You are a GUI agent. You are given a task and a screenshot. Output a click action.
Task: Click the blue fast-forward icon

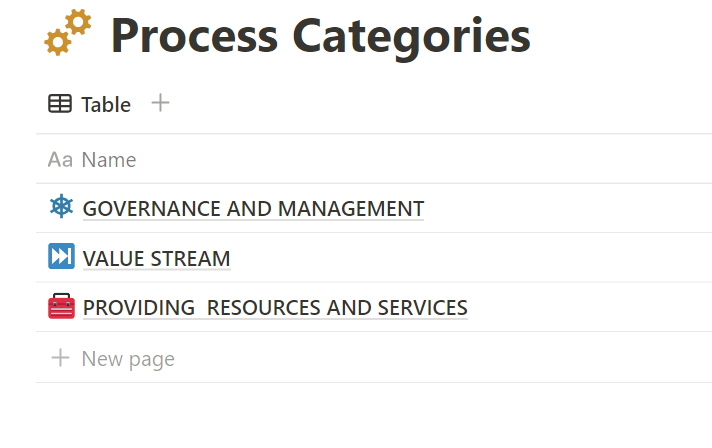(x=61, y=257)
